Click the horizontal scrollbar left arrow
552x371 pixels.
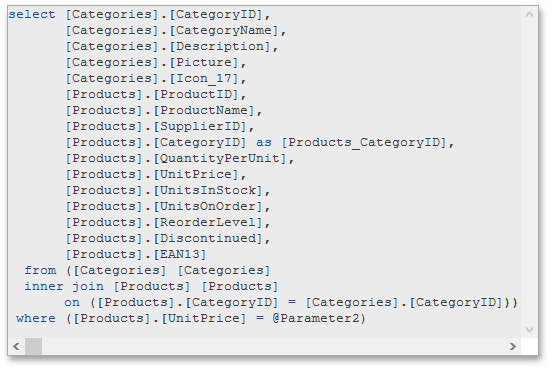pos(16,346)
